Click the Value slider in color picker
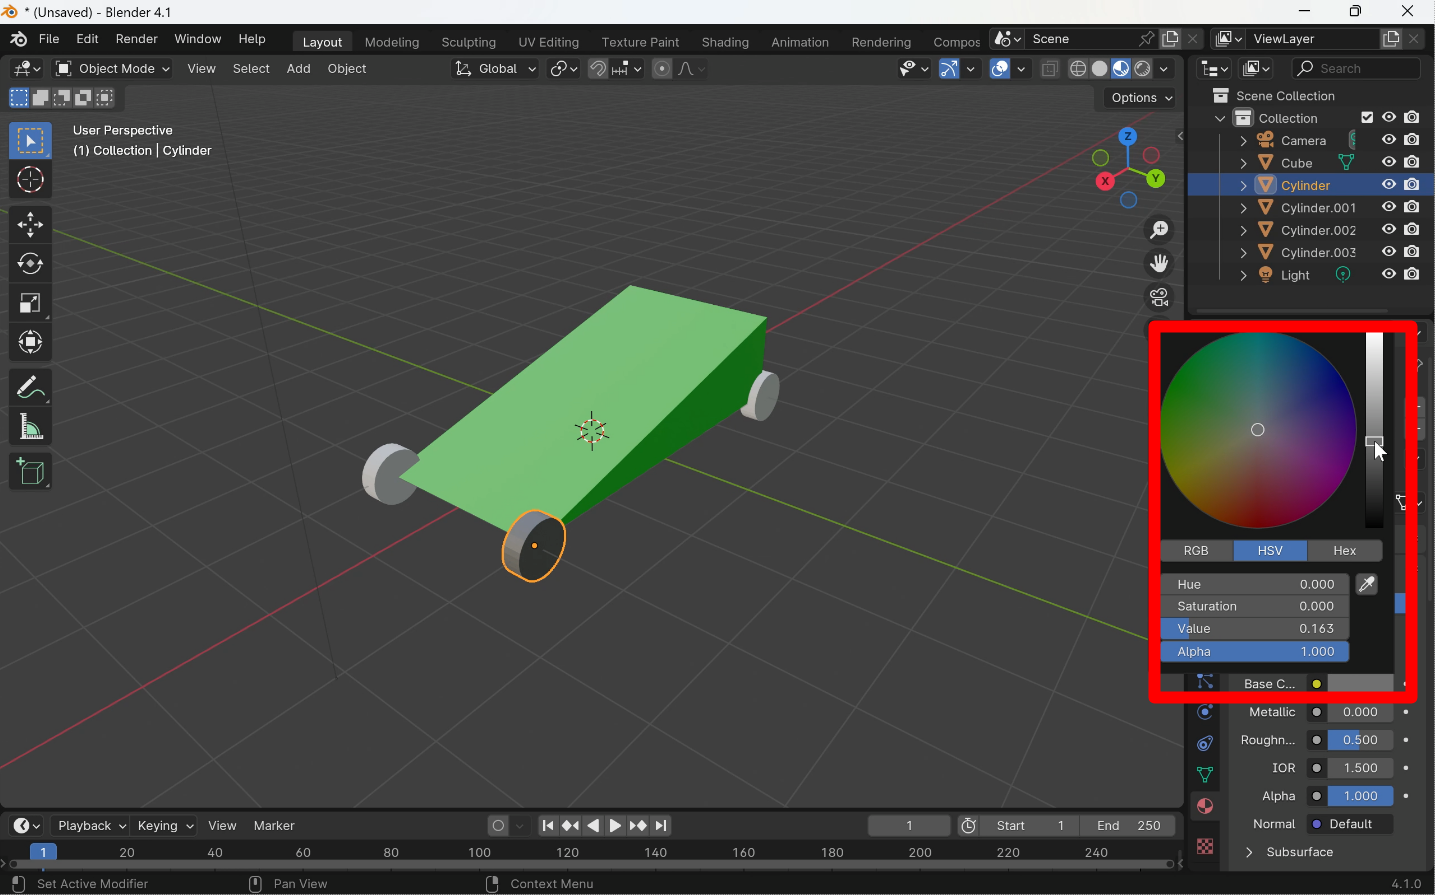Image resolution: width=1436 pixels, height=896 pixels. pos(1255,629)
